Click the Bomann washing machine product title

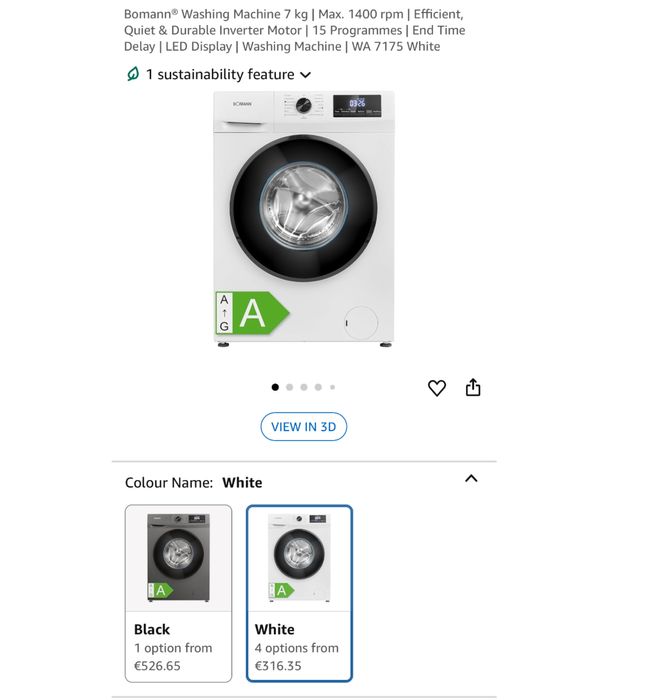(x=294, y=30)
